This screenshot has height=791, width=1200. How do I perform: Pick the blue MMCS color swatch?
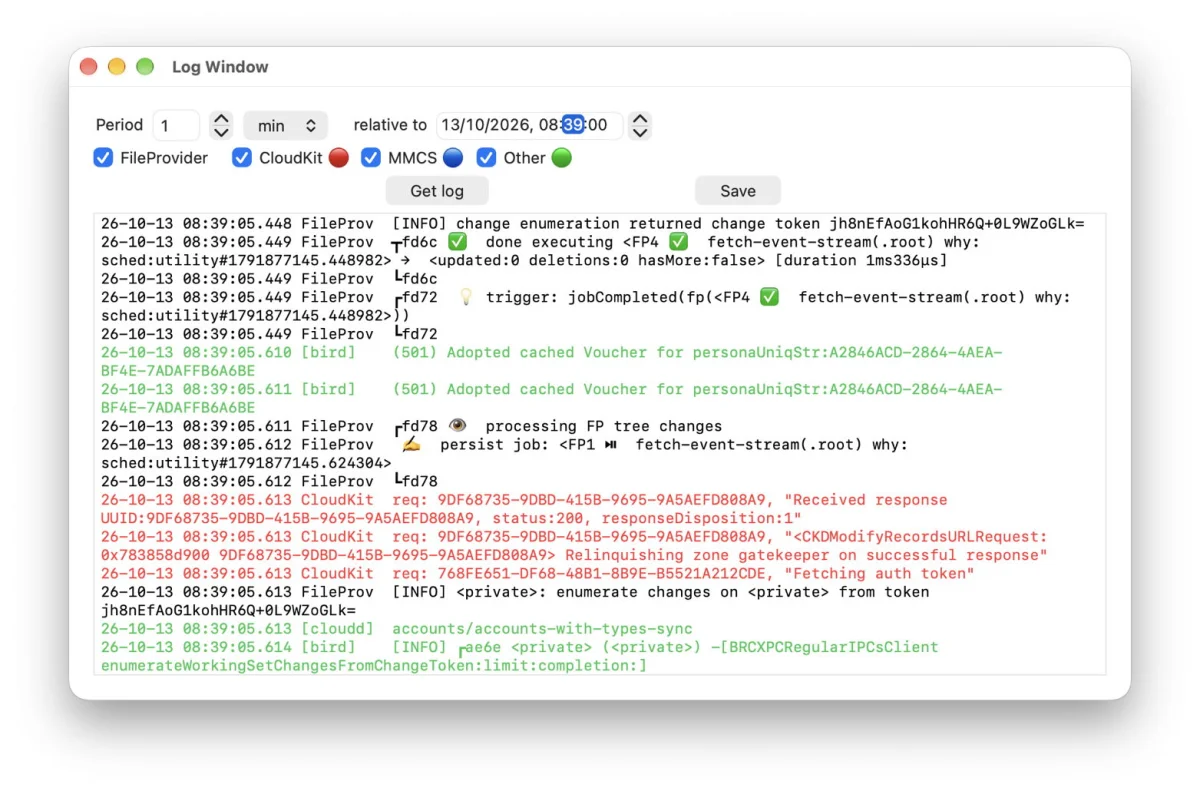(x=453, y=157)
